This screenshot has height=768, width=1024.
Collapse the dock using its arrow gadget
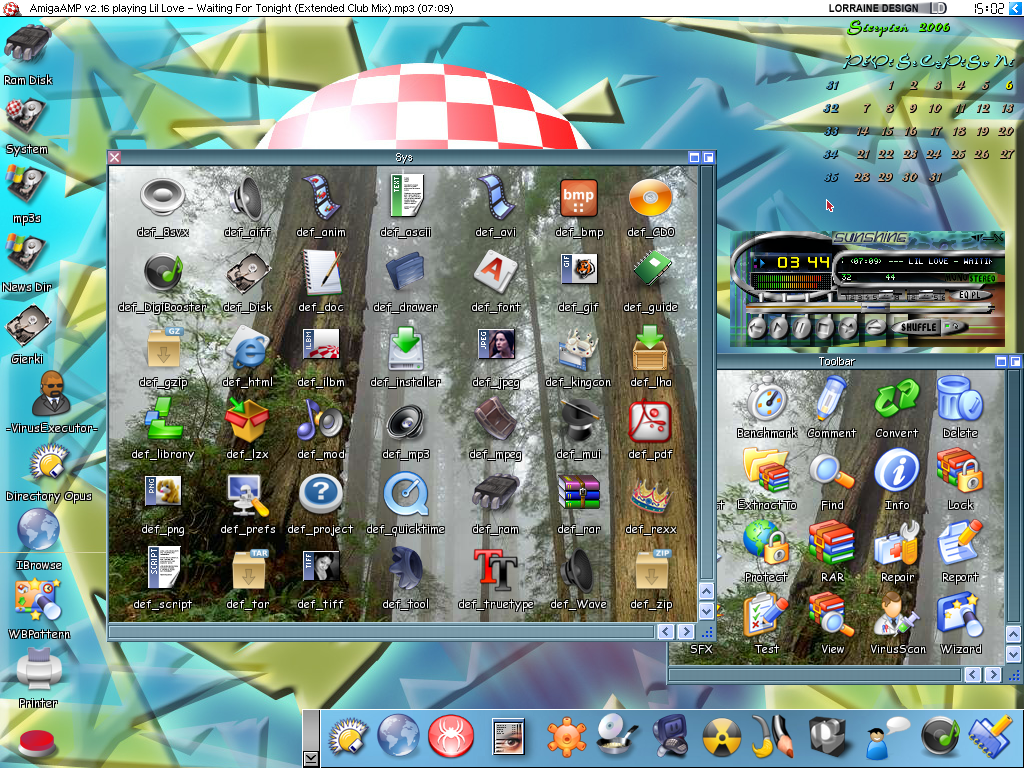pos(311,758)
